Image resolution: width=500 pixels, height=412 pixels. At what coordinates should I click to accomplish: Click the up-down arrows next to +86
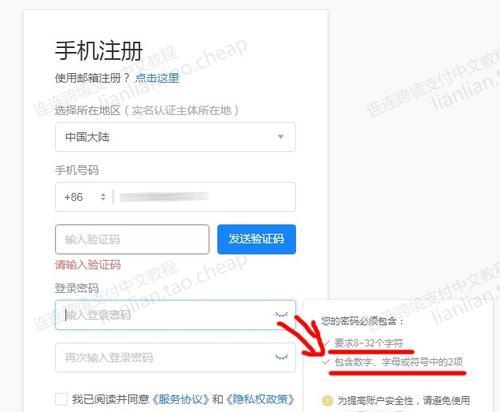pyautogui.click(x=103, y=197)
